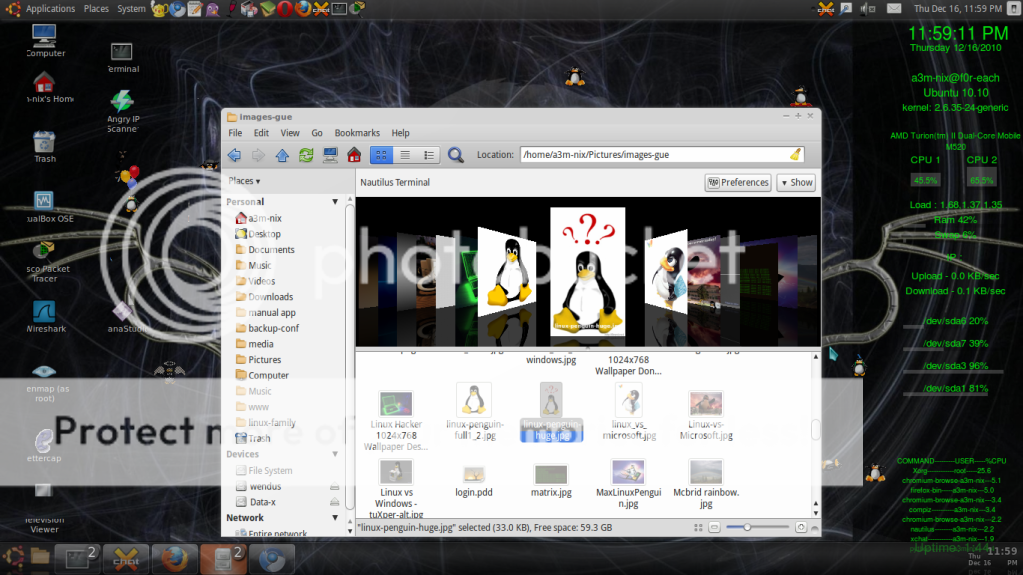Reload the images-gue folder
The height and width of the screenshot is (575, 1023).
click(x=306, y=155)
